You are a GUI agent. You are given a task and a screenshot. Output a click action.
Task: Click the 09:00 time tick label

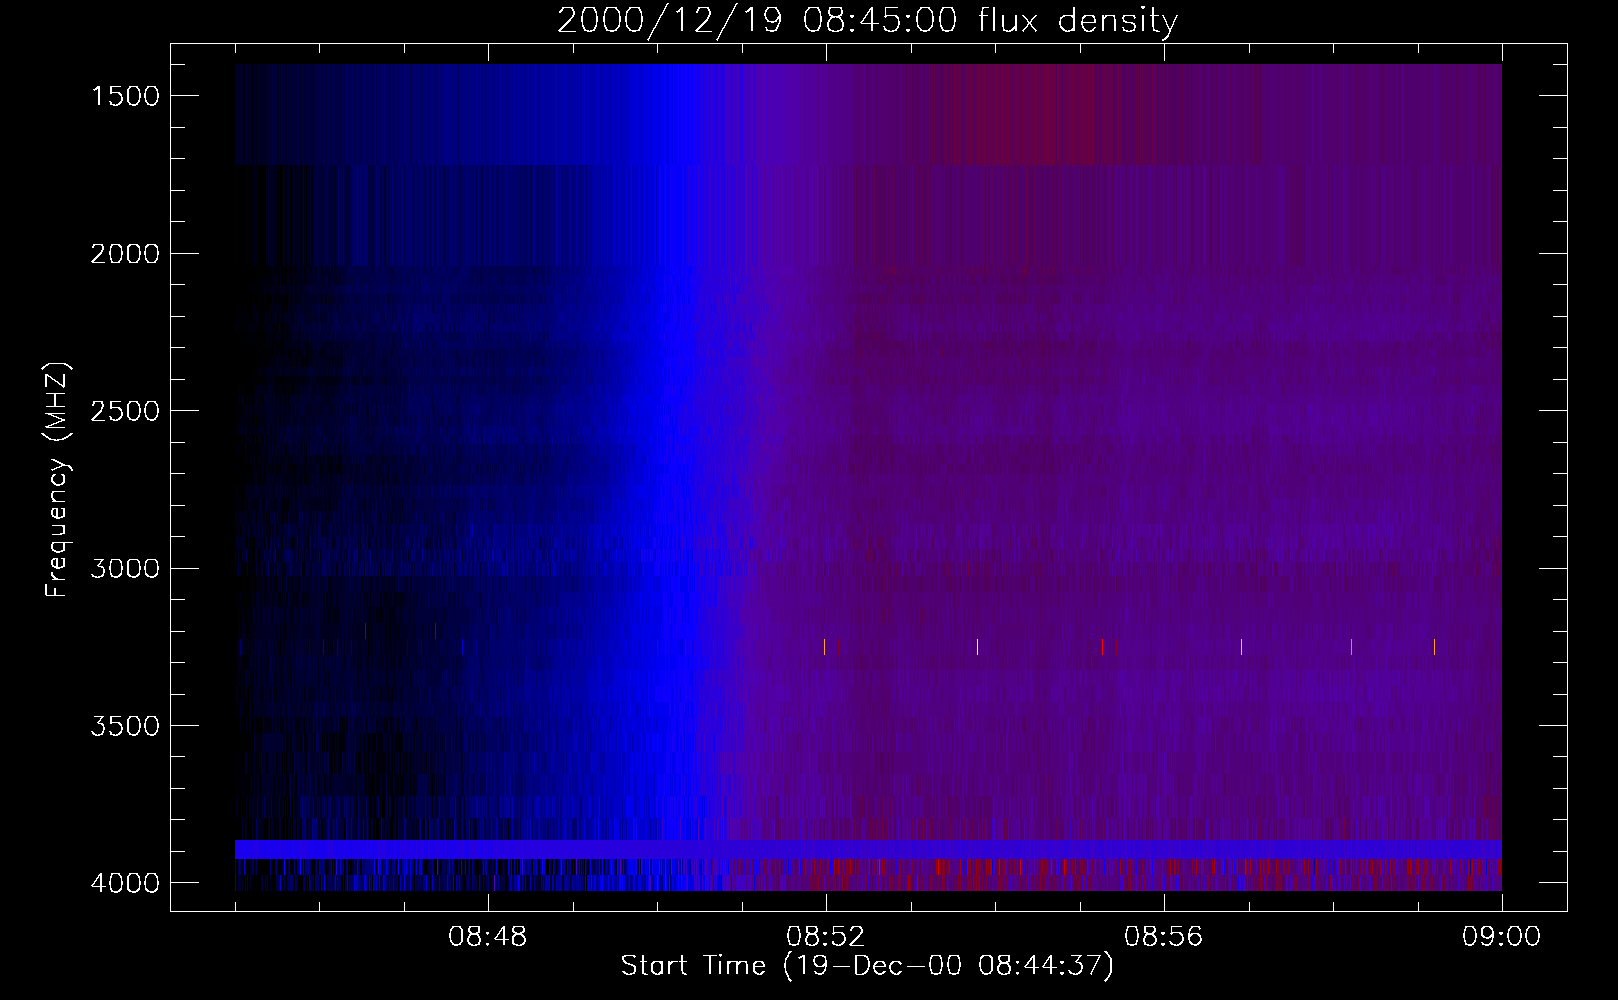click(1502, 937)
